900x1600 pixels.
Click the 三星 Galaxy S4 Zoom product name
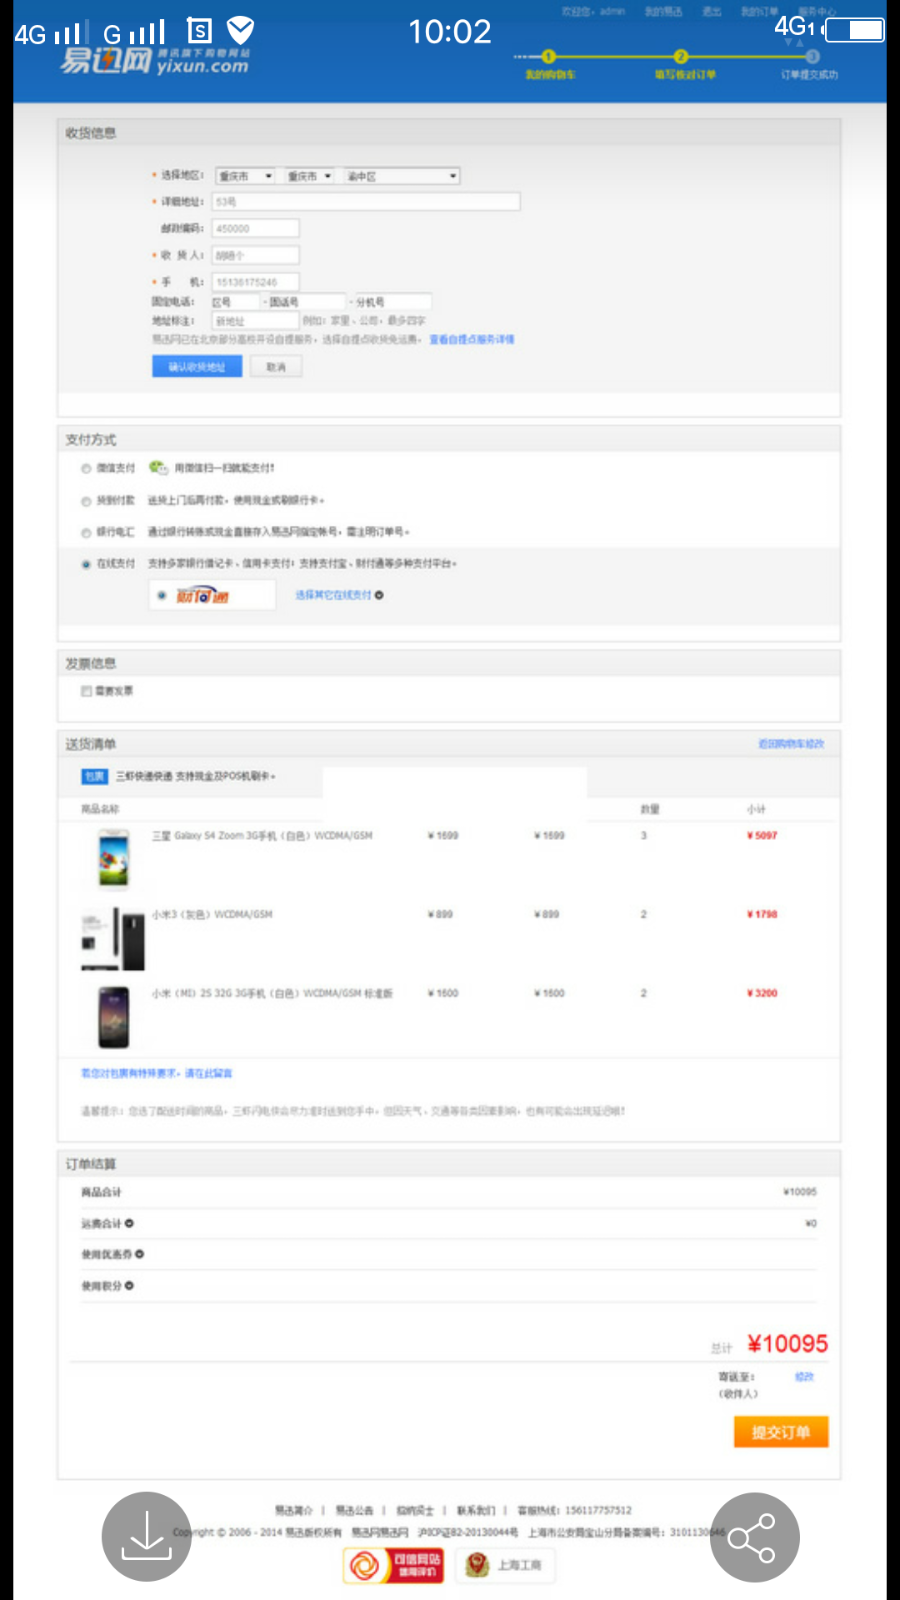coord(262,835)
